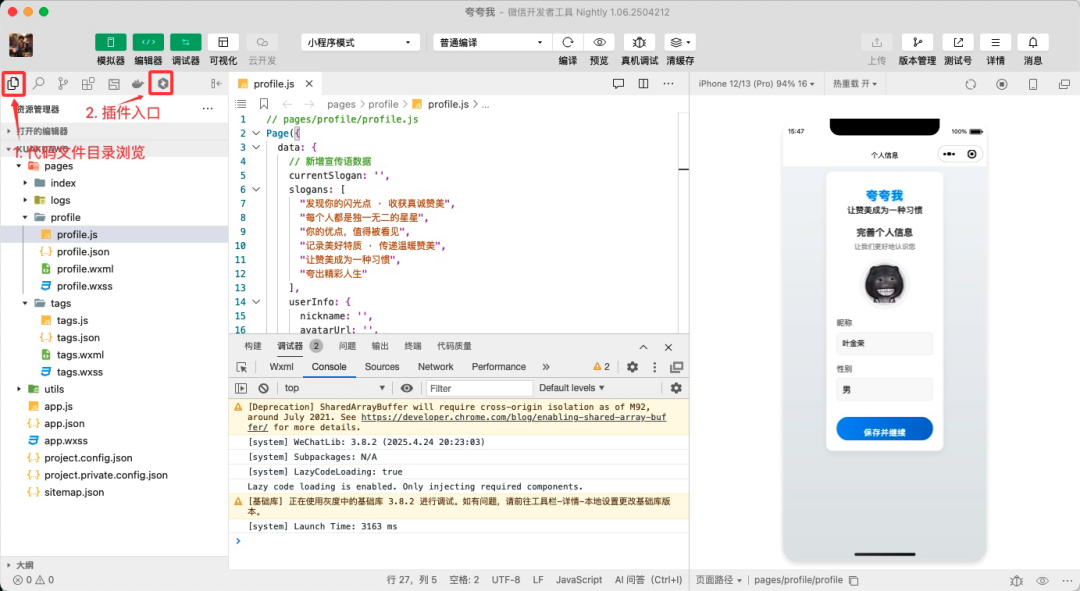Click the 保存并继续 button

884,429
